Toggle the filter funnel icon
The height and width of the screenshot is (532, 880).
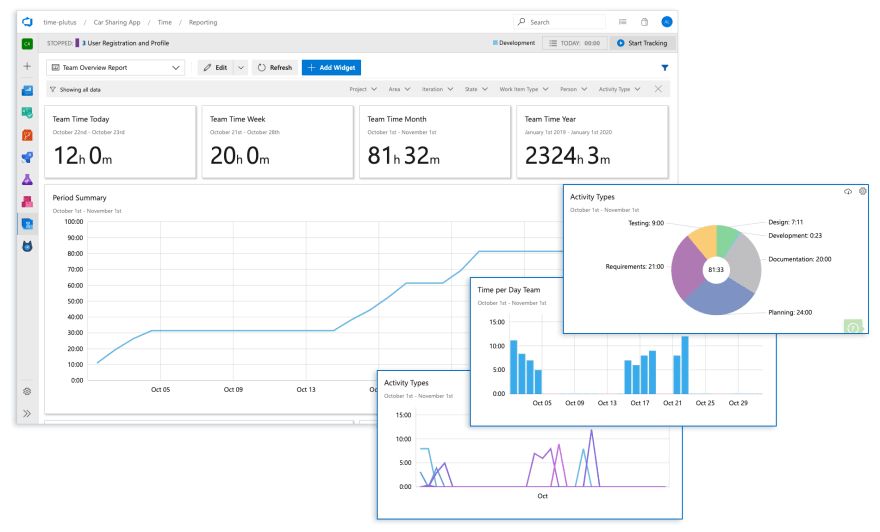(664, 67)
